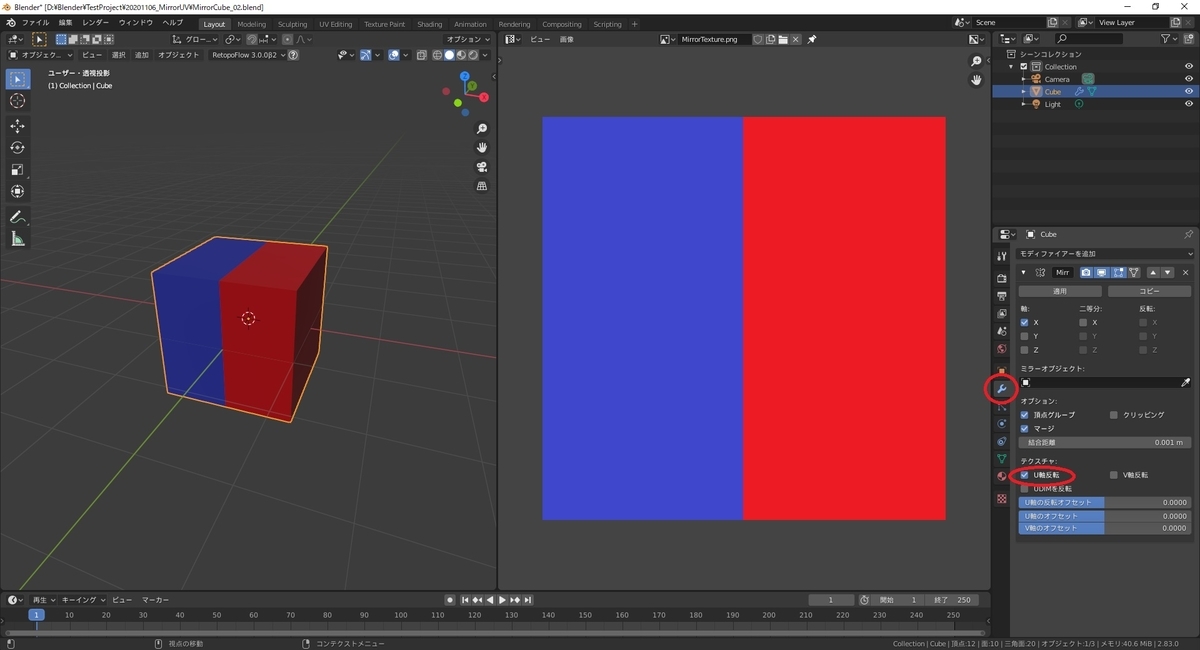
Task: Click コピー button on Mirror modifier
Action: (1151, 291)
